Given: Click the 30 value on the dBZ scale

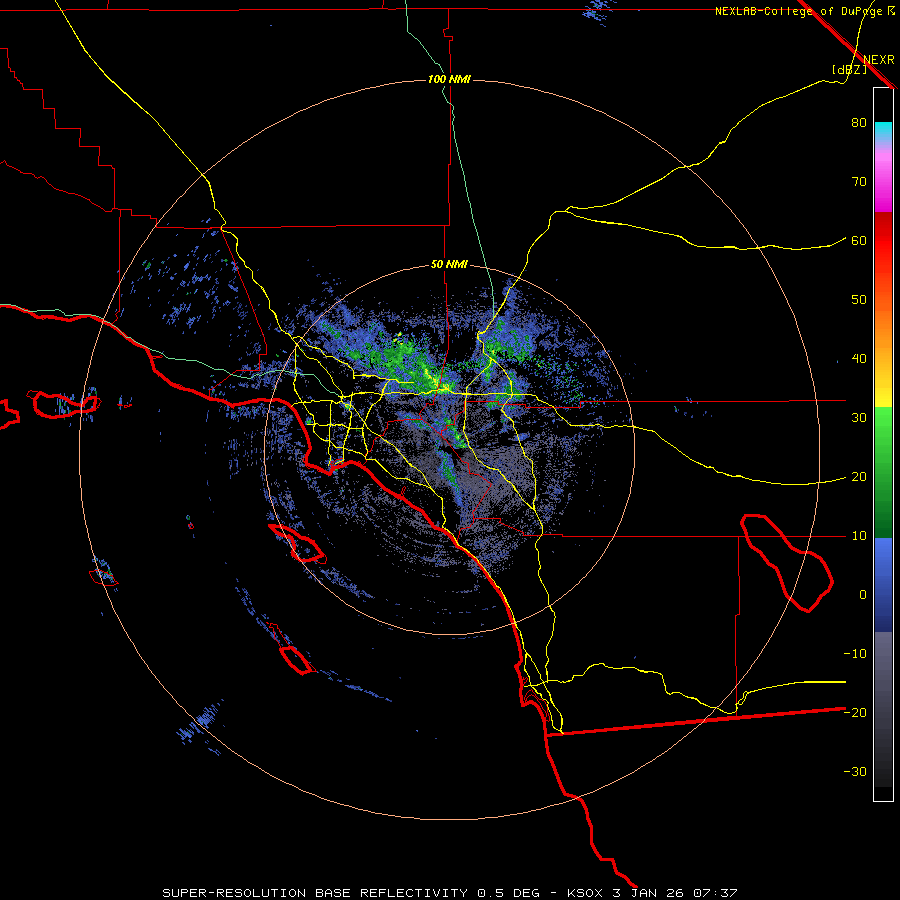Looking at the screenshot, I should coord(859,418).
